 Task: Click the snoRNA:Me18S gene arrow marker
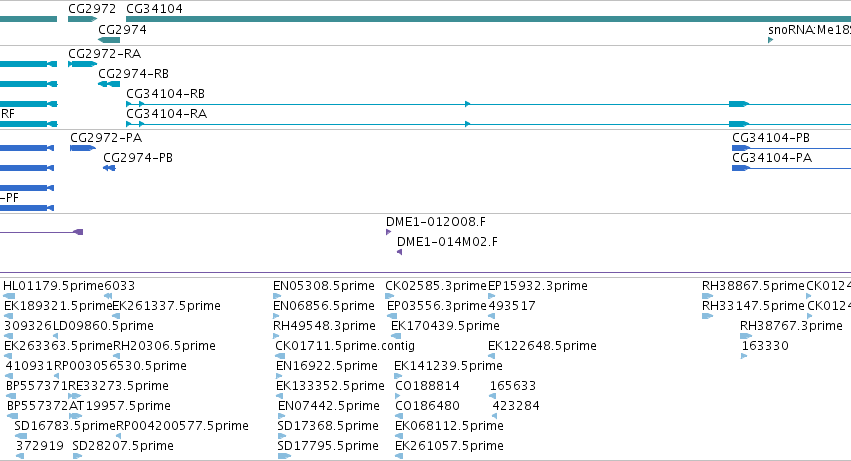click(x=771, y=40)
